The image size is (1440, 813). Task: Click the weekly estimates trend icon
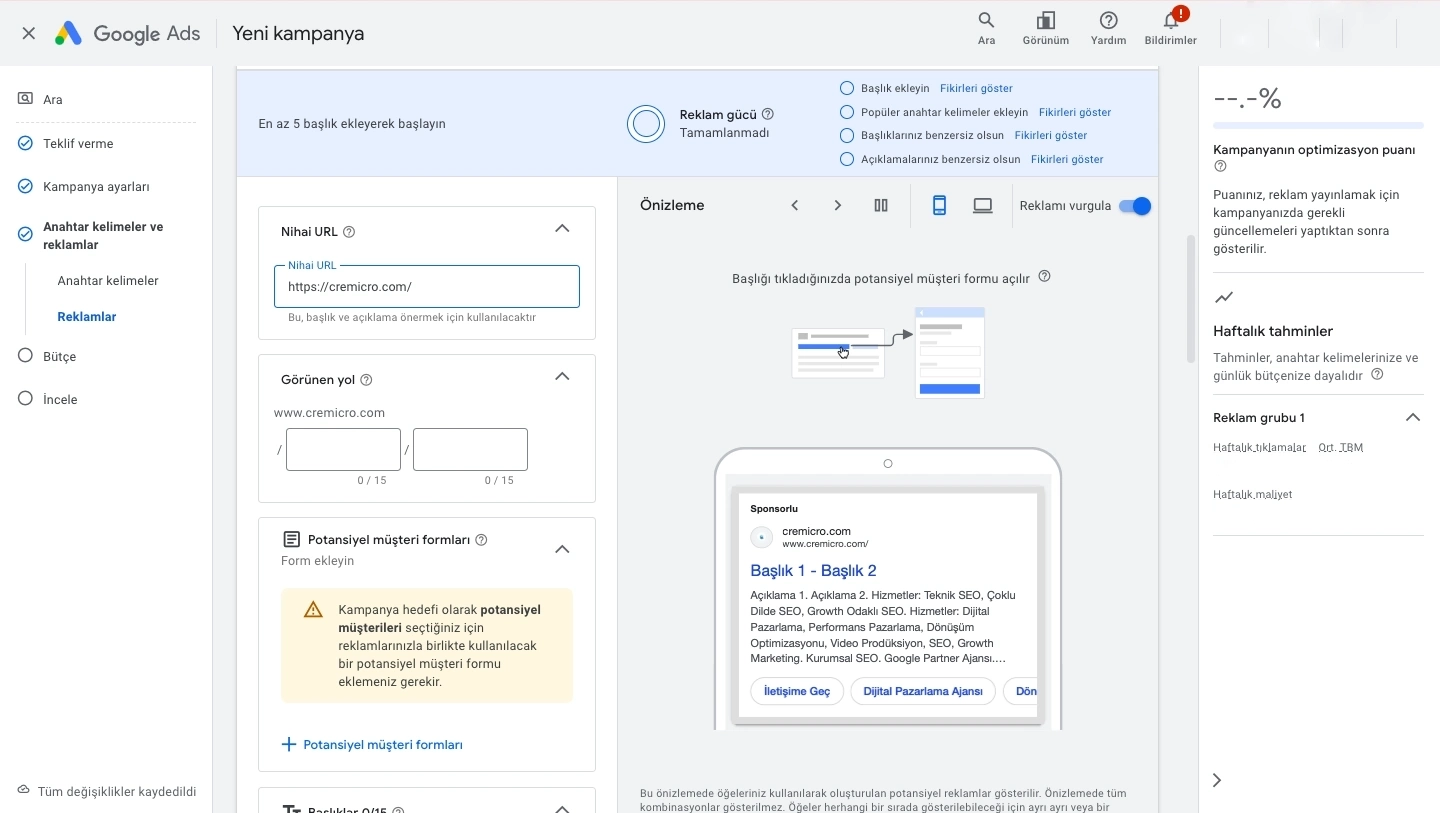1223,297
